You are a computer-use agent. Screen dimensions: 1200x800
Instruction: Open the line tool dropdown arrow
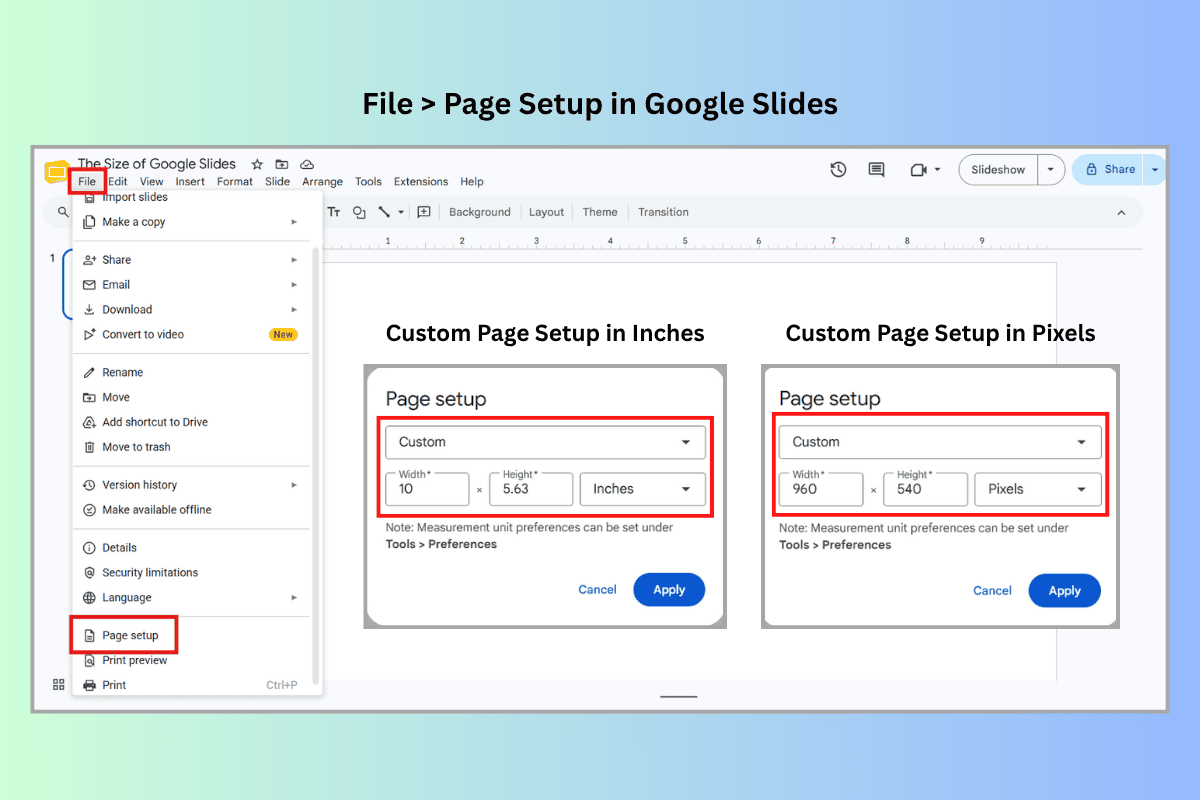[401, 212]
